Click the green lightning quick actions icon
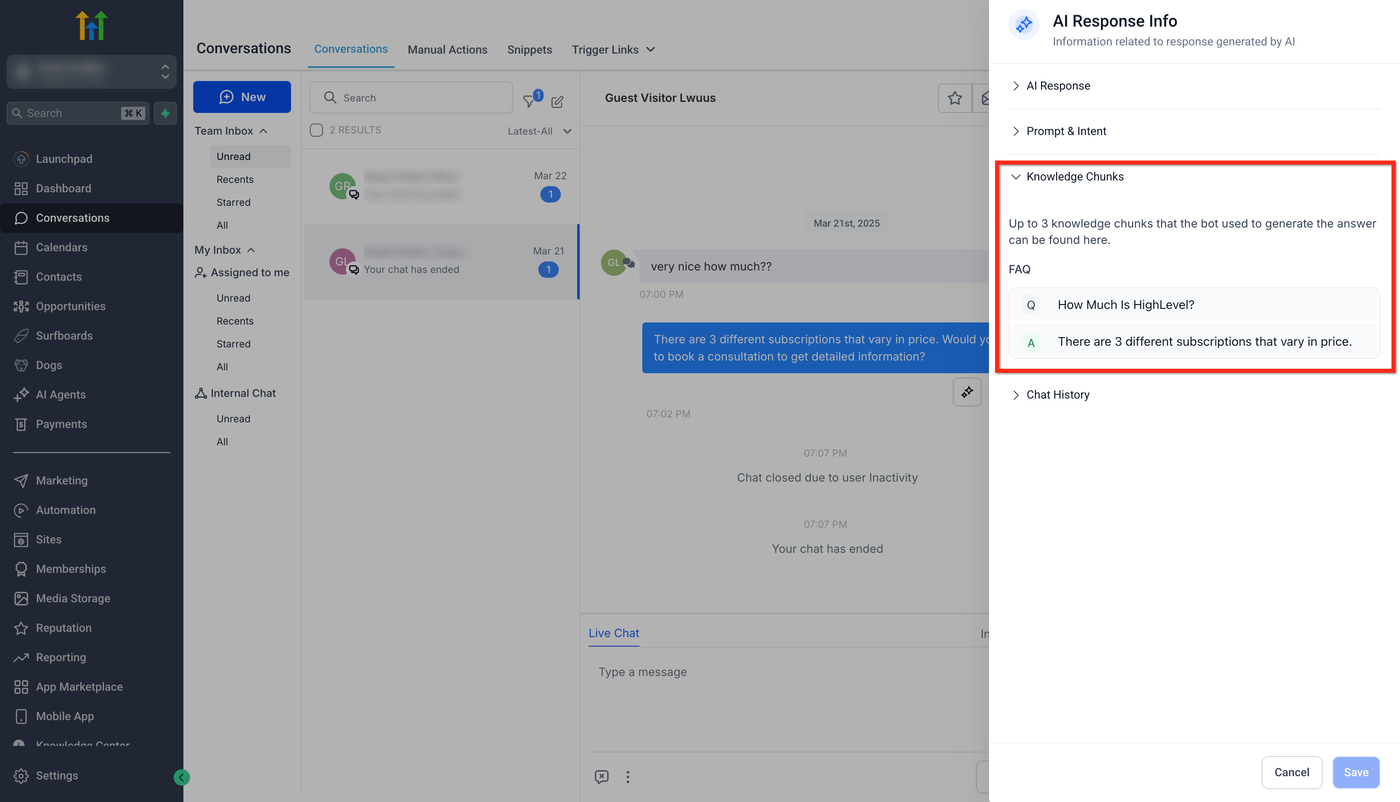The width and height of the screenshot is (1400, 802). click(166, 113)
